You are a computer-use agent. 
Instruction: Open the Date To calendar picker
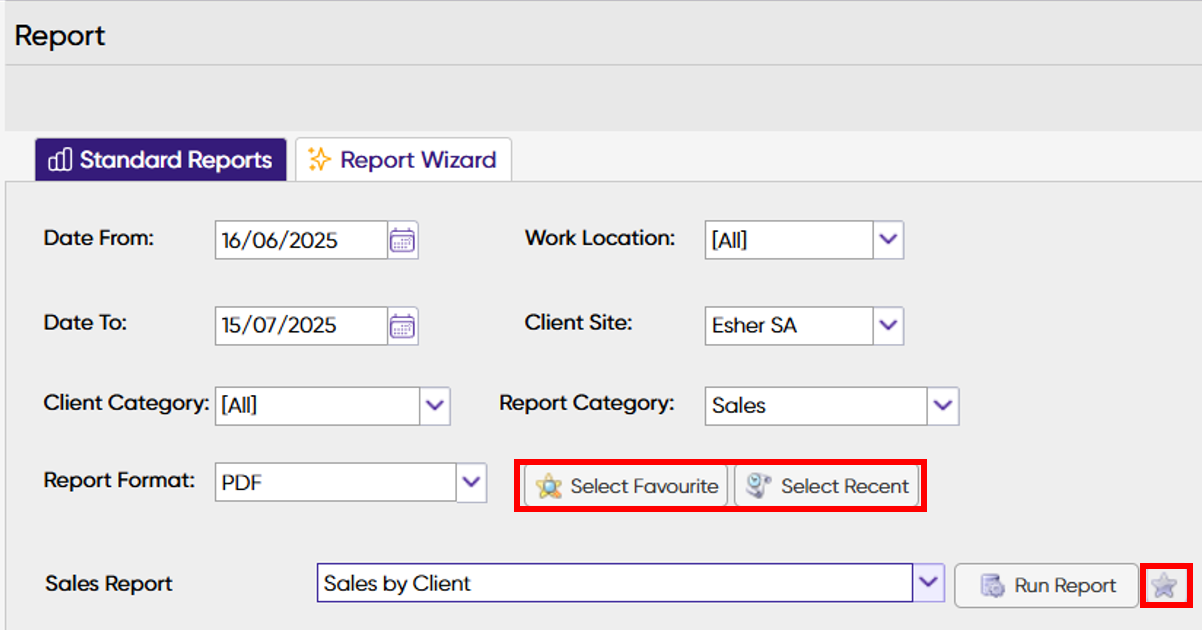403,326
